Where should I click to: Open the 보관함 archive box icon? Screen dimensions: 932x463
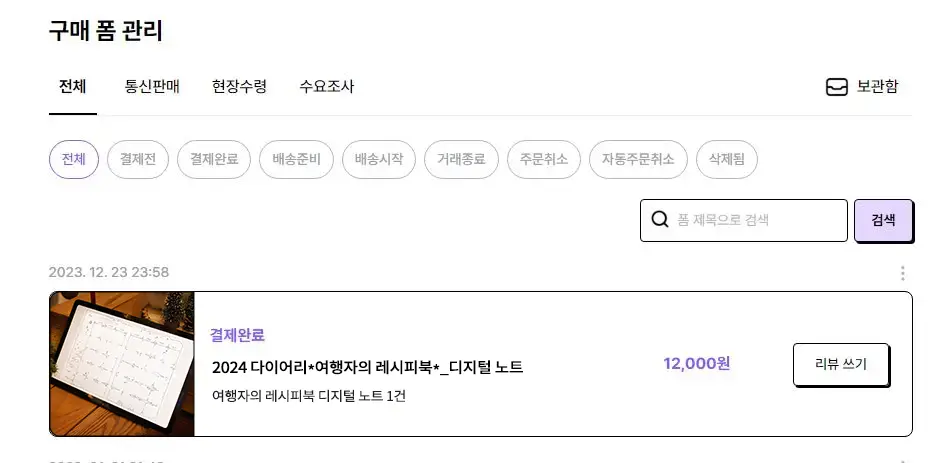[x=836, y=87]
